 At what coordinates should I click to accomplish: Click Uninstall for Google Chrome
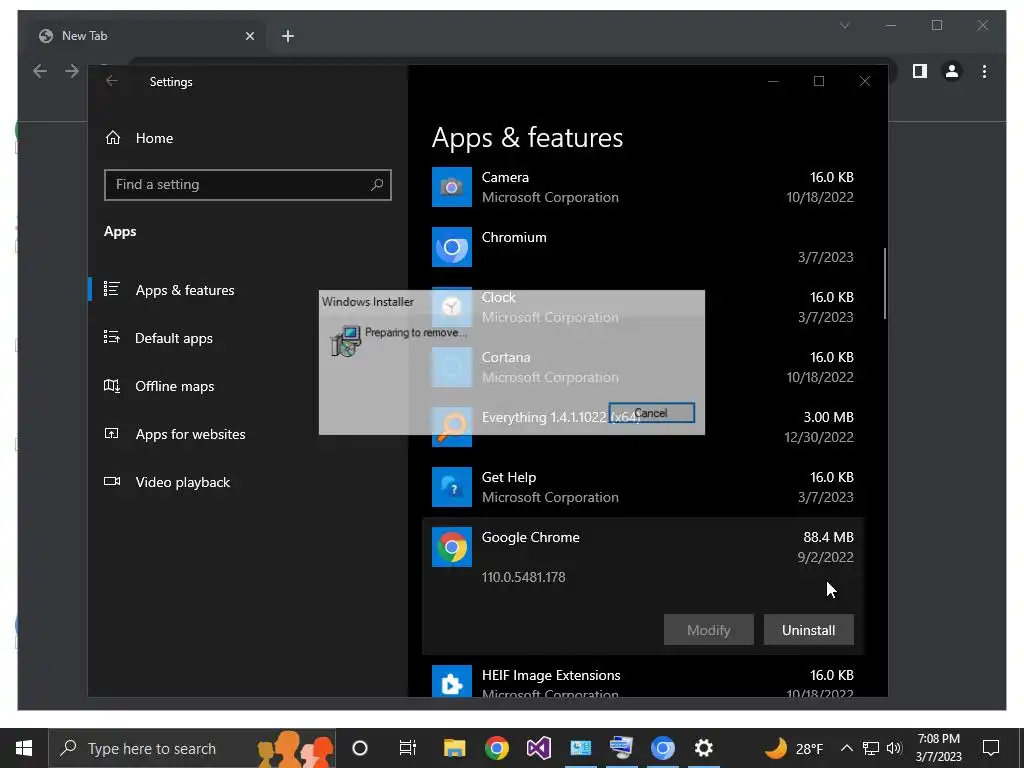pyautogui.click(x=808, y=630)
